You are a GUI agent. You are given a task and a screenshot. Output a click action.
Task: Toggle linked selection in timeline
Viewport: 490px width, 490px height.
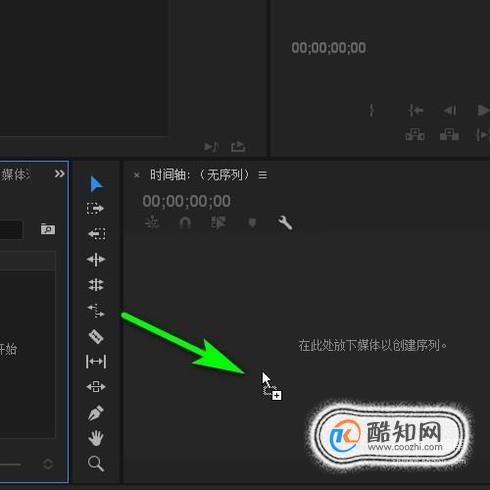click(218, 223)
